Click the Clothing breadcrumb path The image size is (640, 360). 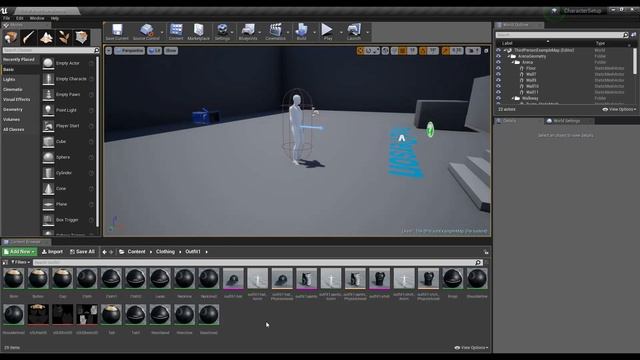[165, 252]
